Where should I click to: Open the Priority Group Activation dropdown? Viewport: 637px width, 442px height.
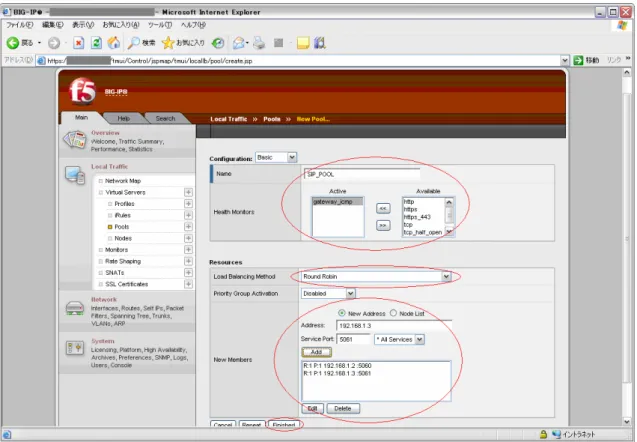click(x=328, y=293)
